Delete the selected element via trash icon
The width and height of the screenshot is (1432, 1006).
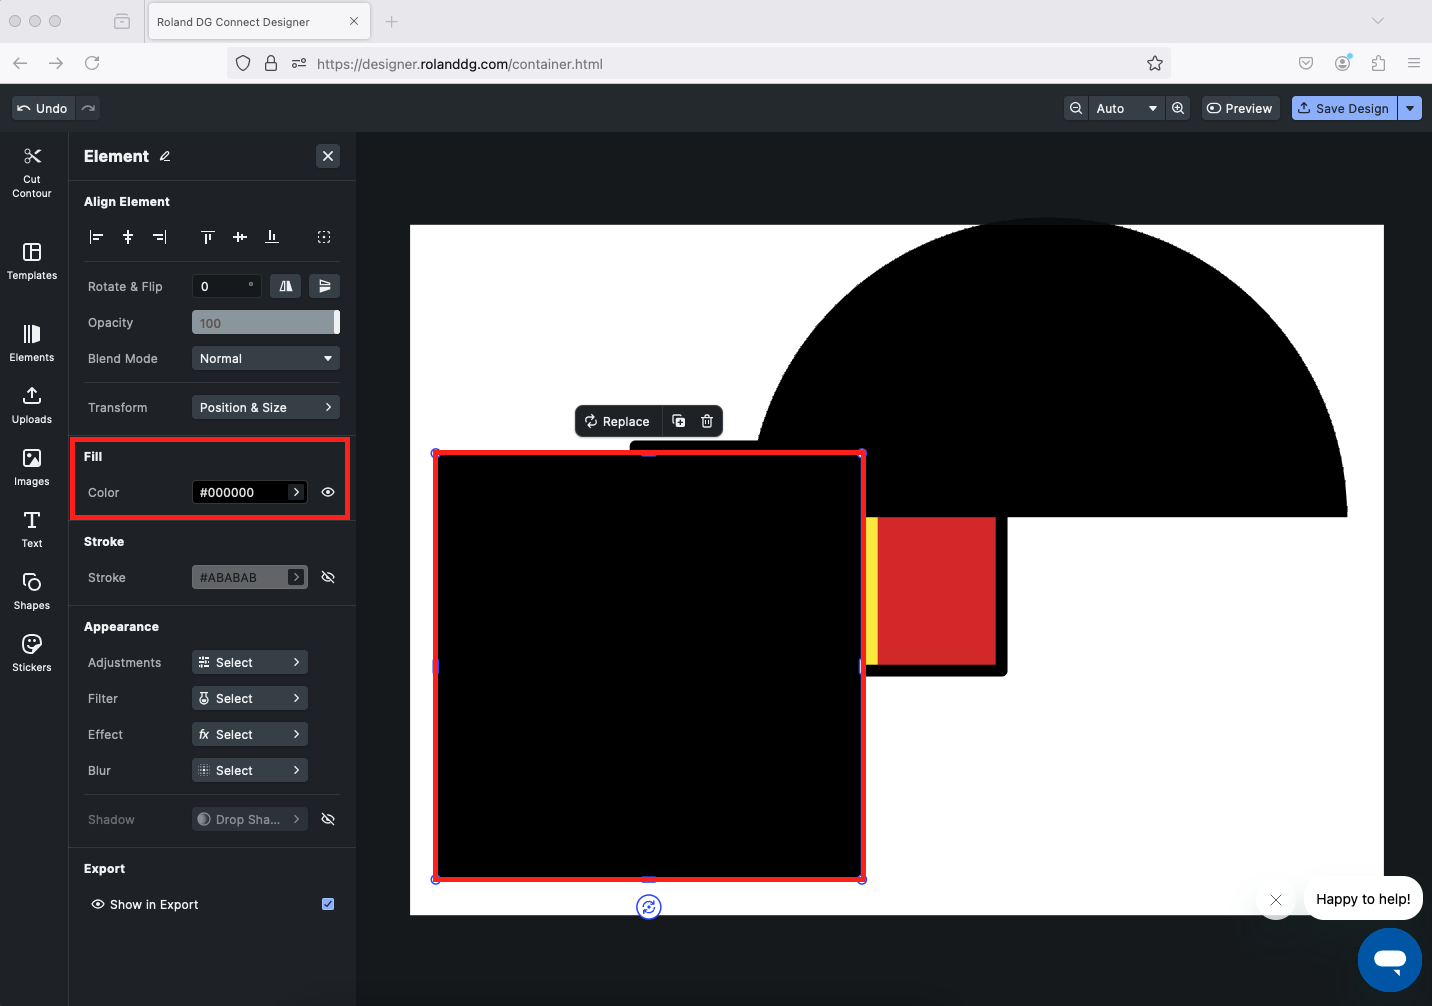pyautogui.click(x=707, y=421)
